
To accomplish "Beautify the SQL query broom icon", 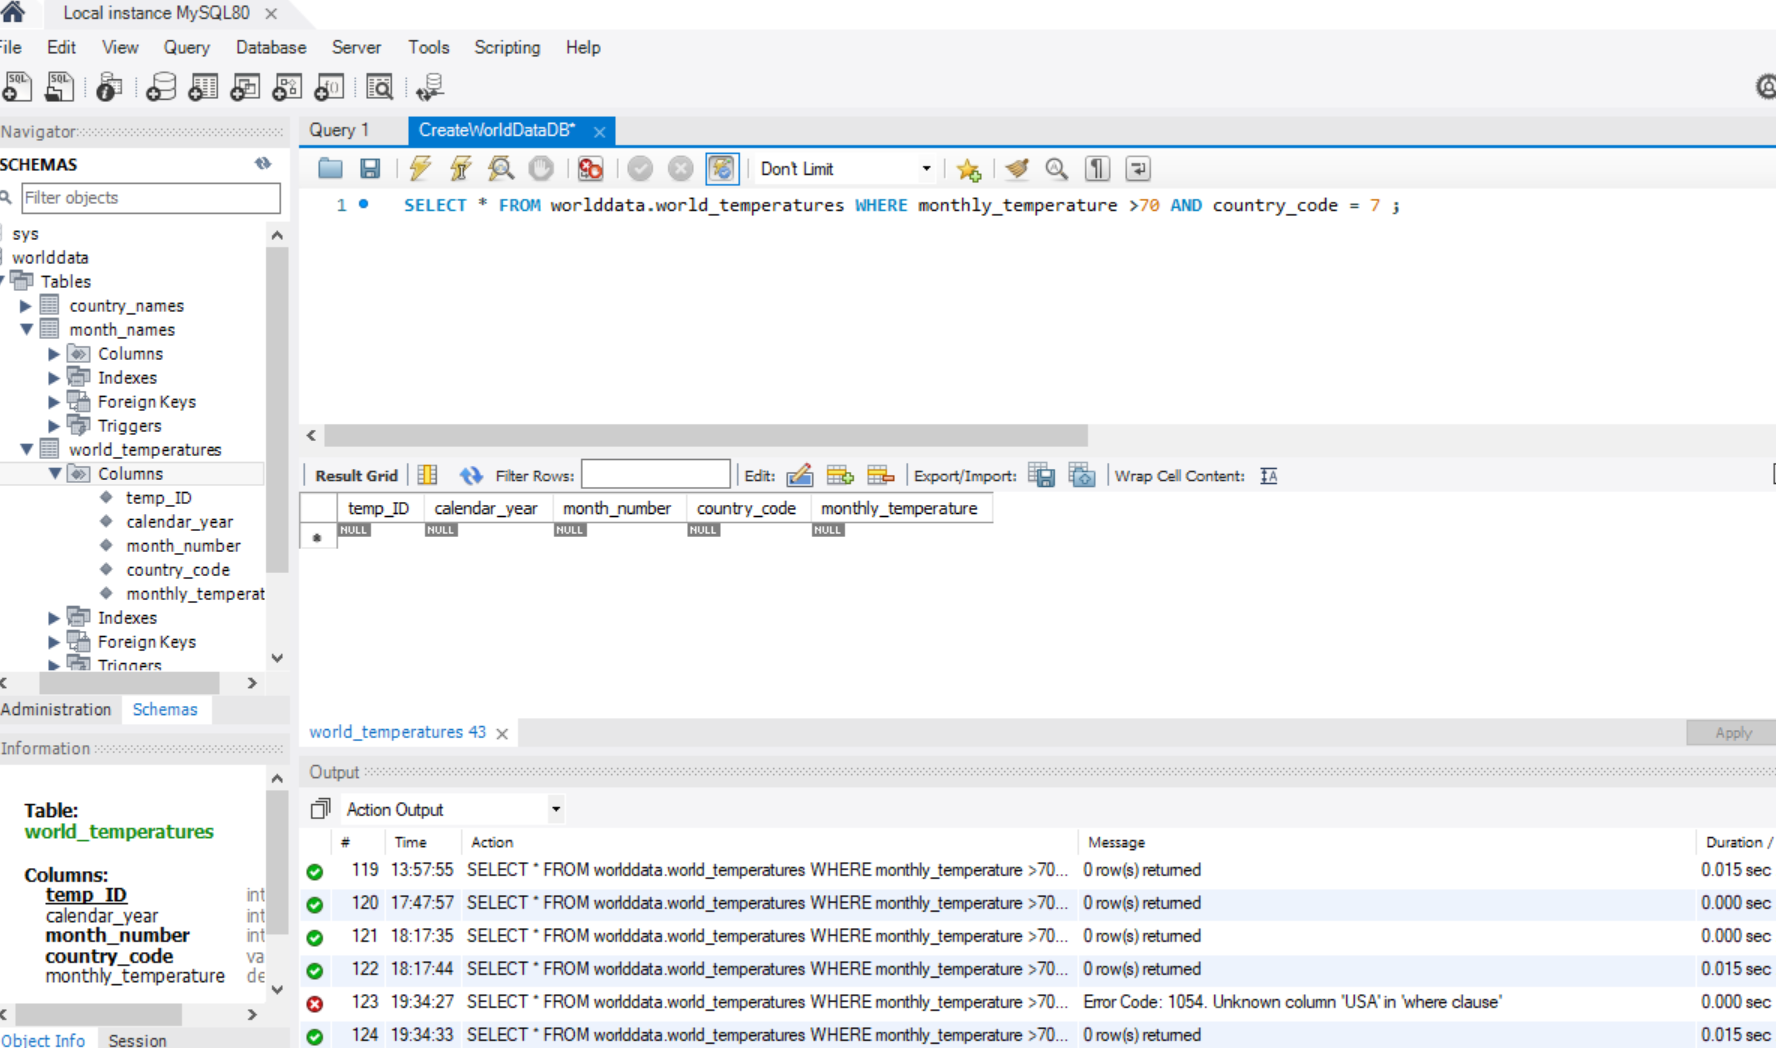I will pyautogui.click(x=1017, y=168).
